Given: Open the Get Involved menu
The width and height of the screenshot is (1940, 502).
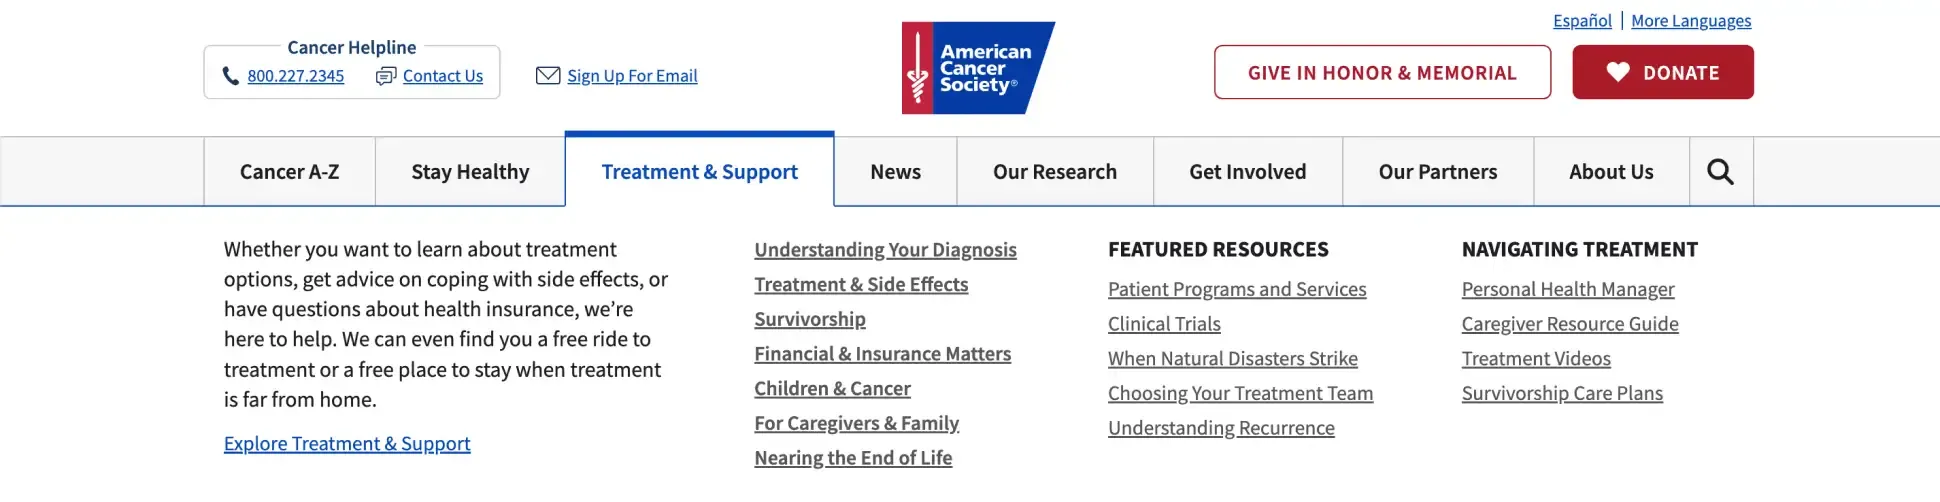Looking at the screenshot, I should [1247, 172].
